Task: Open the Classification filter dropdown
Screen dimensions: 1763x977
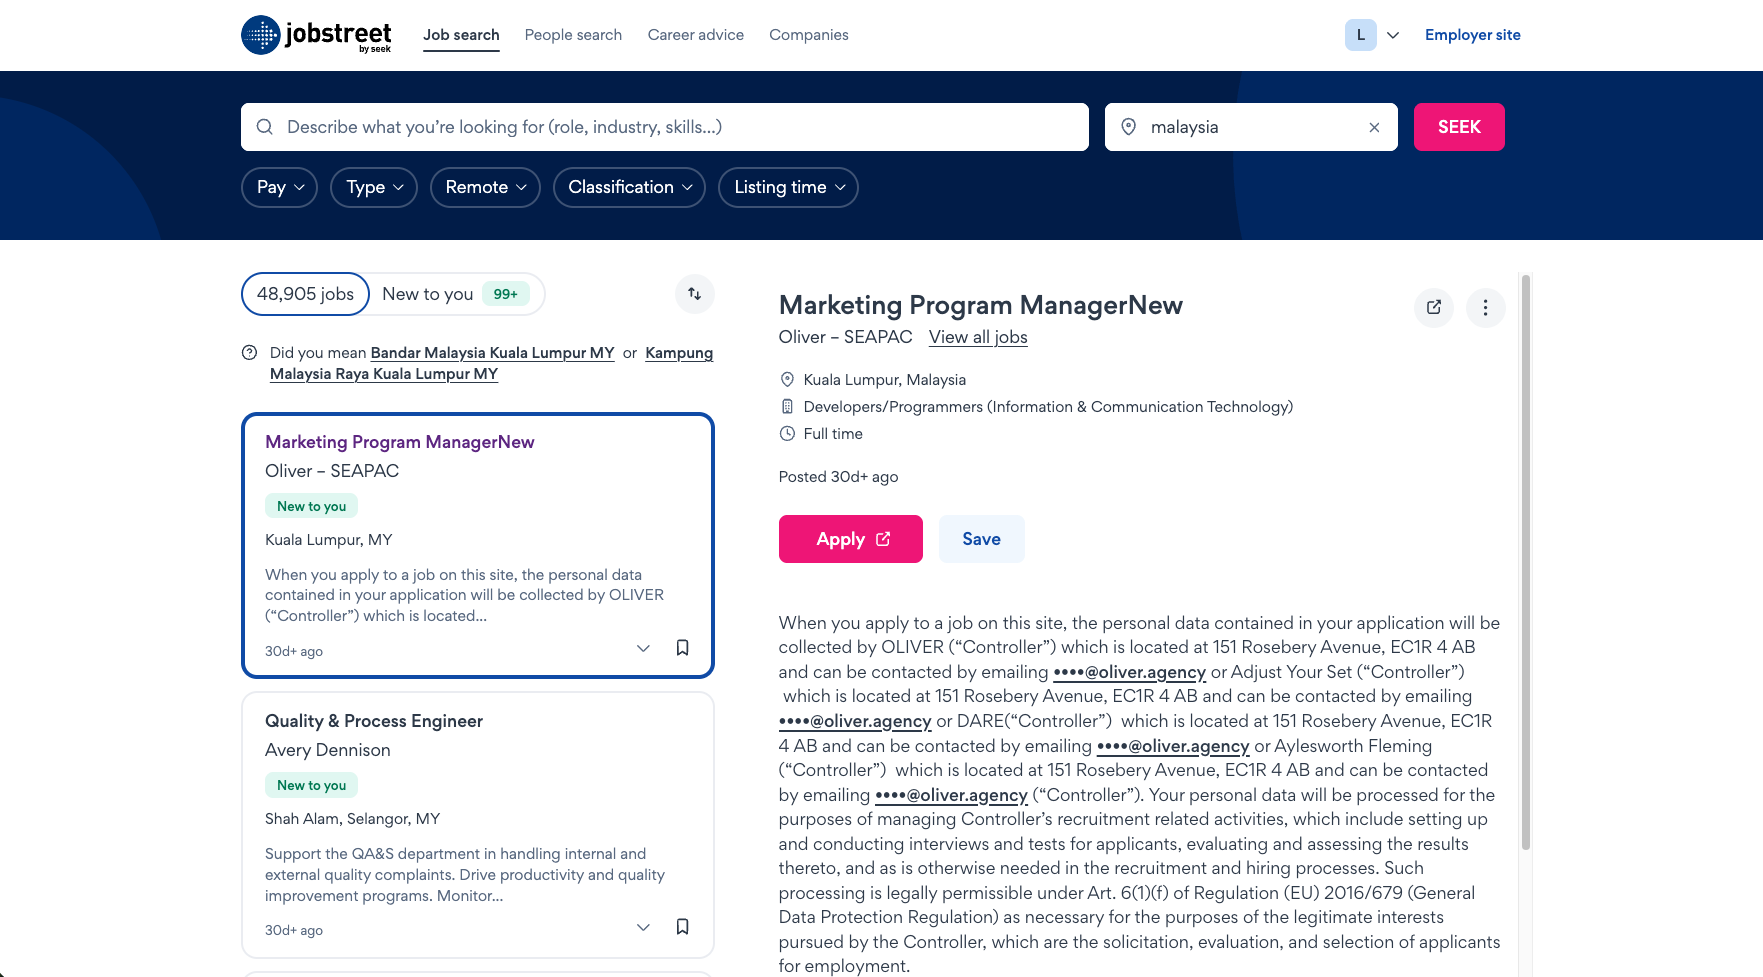Action: point(629,187)
